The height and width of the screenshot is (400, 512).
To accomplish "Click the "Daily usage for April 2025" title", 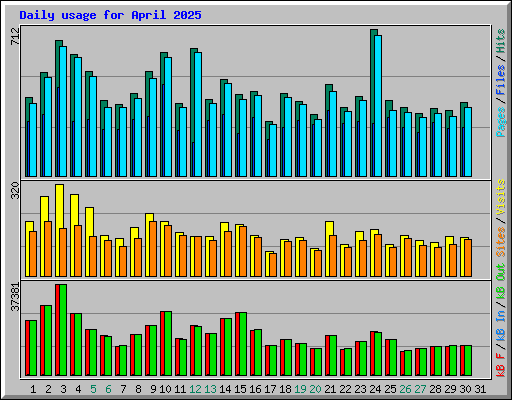I will click(110, 15).
